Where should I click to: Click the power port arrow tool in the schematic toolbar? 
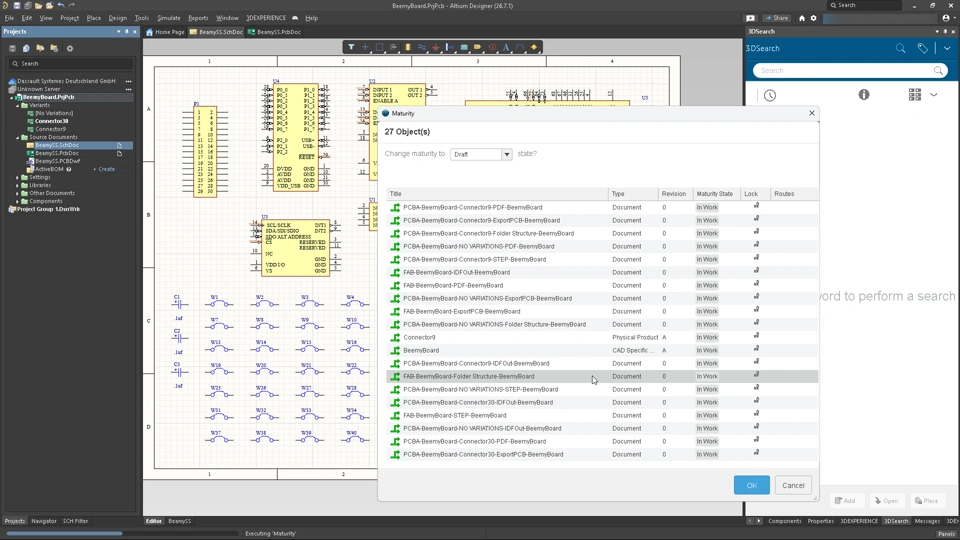pyautogui.click(x=435, y=47)
